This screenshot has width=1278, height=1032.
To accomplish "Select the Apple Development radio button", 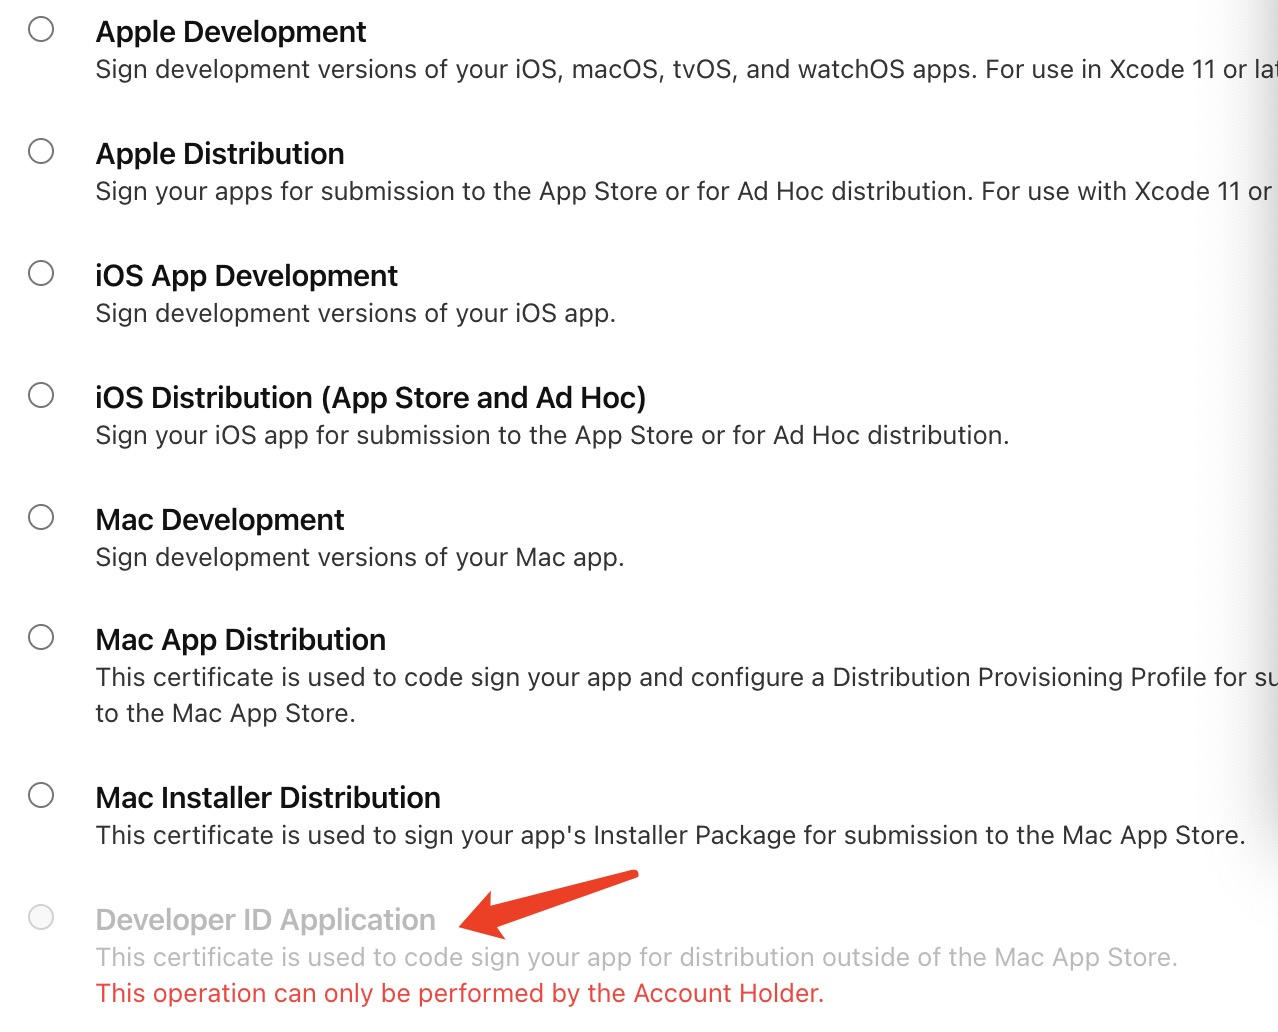I will point(41,29).
